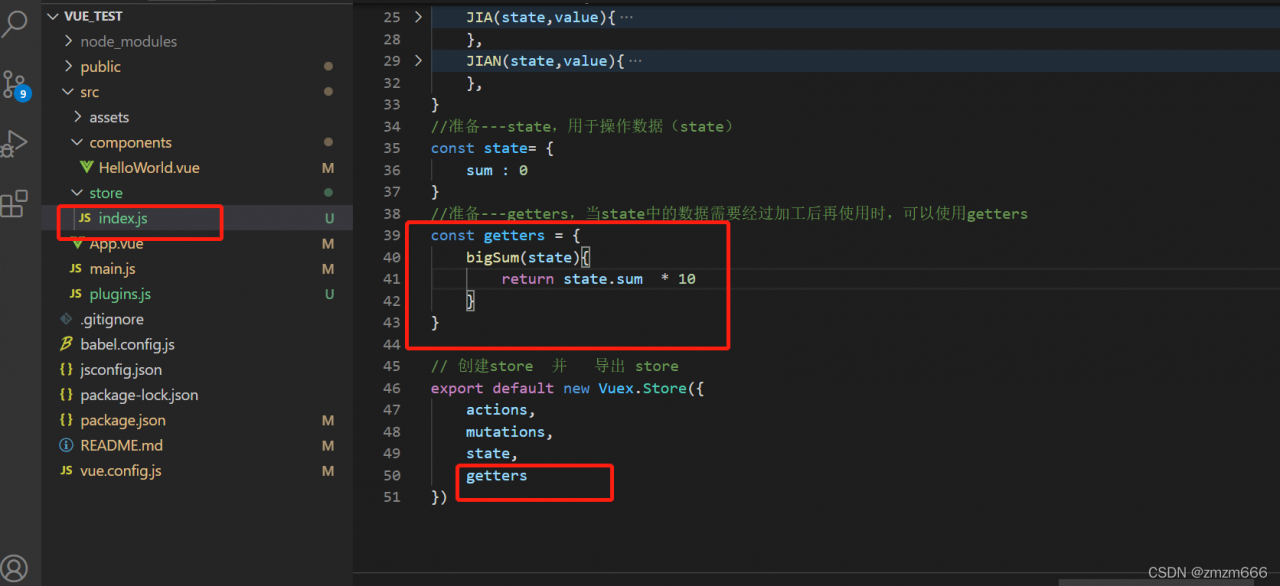Open index.js in store folder
Screen dimensions: 1280x586
(123, 218)
